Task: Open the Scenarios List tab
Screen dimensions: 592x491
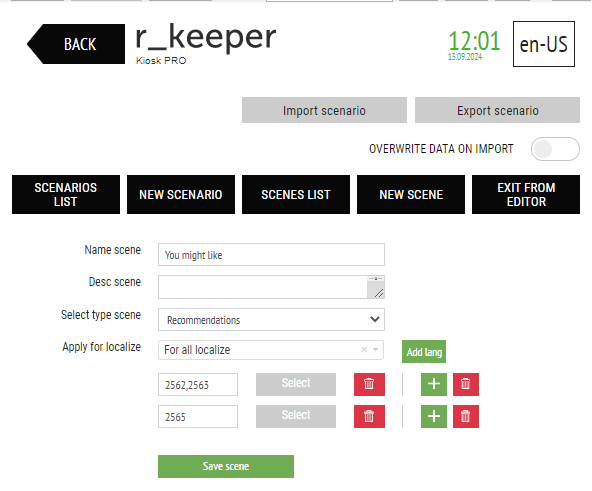Action: [66, 195]
